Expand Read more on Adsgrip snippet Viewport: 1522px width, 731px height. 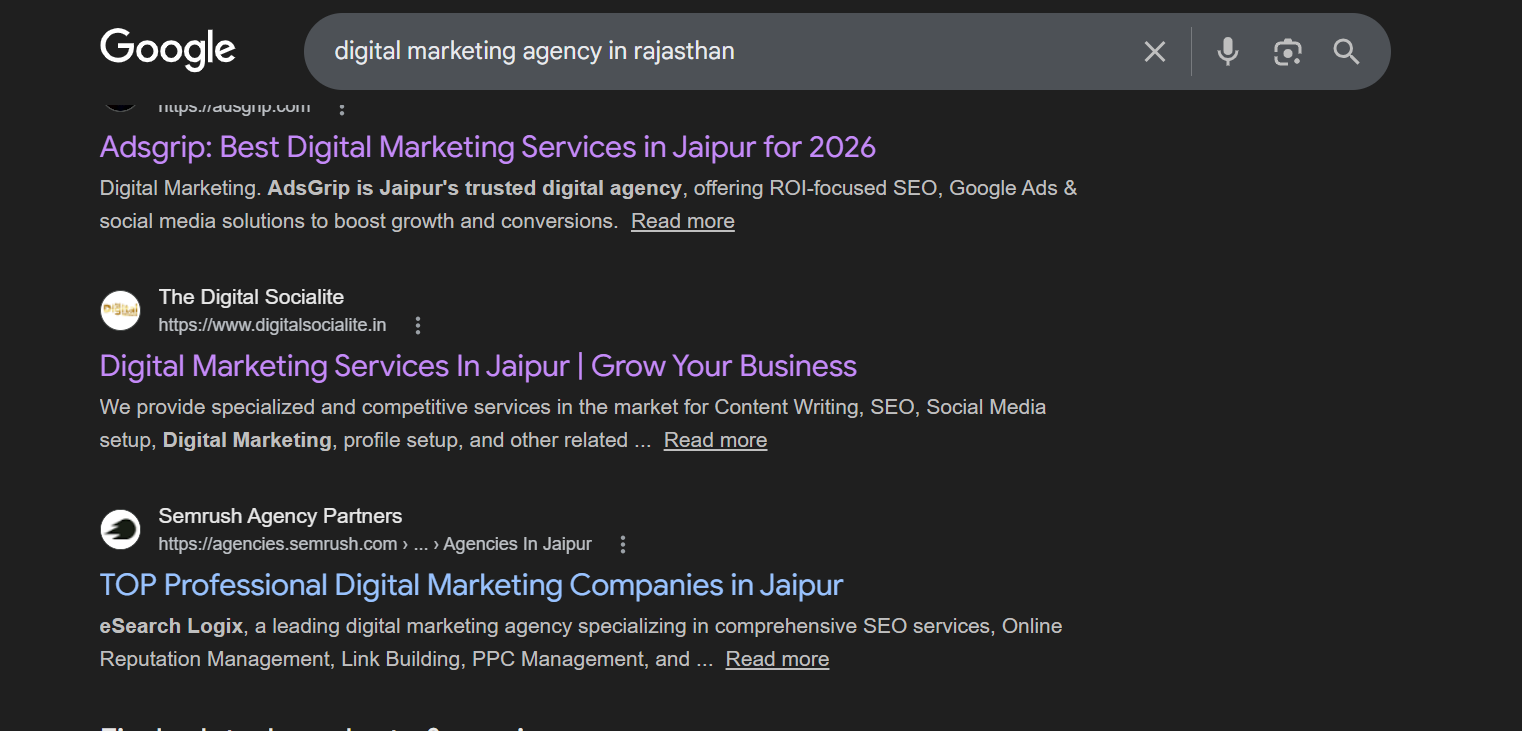(x=683, y=221)
